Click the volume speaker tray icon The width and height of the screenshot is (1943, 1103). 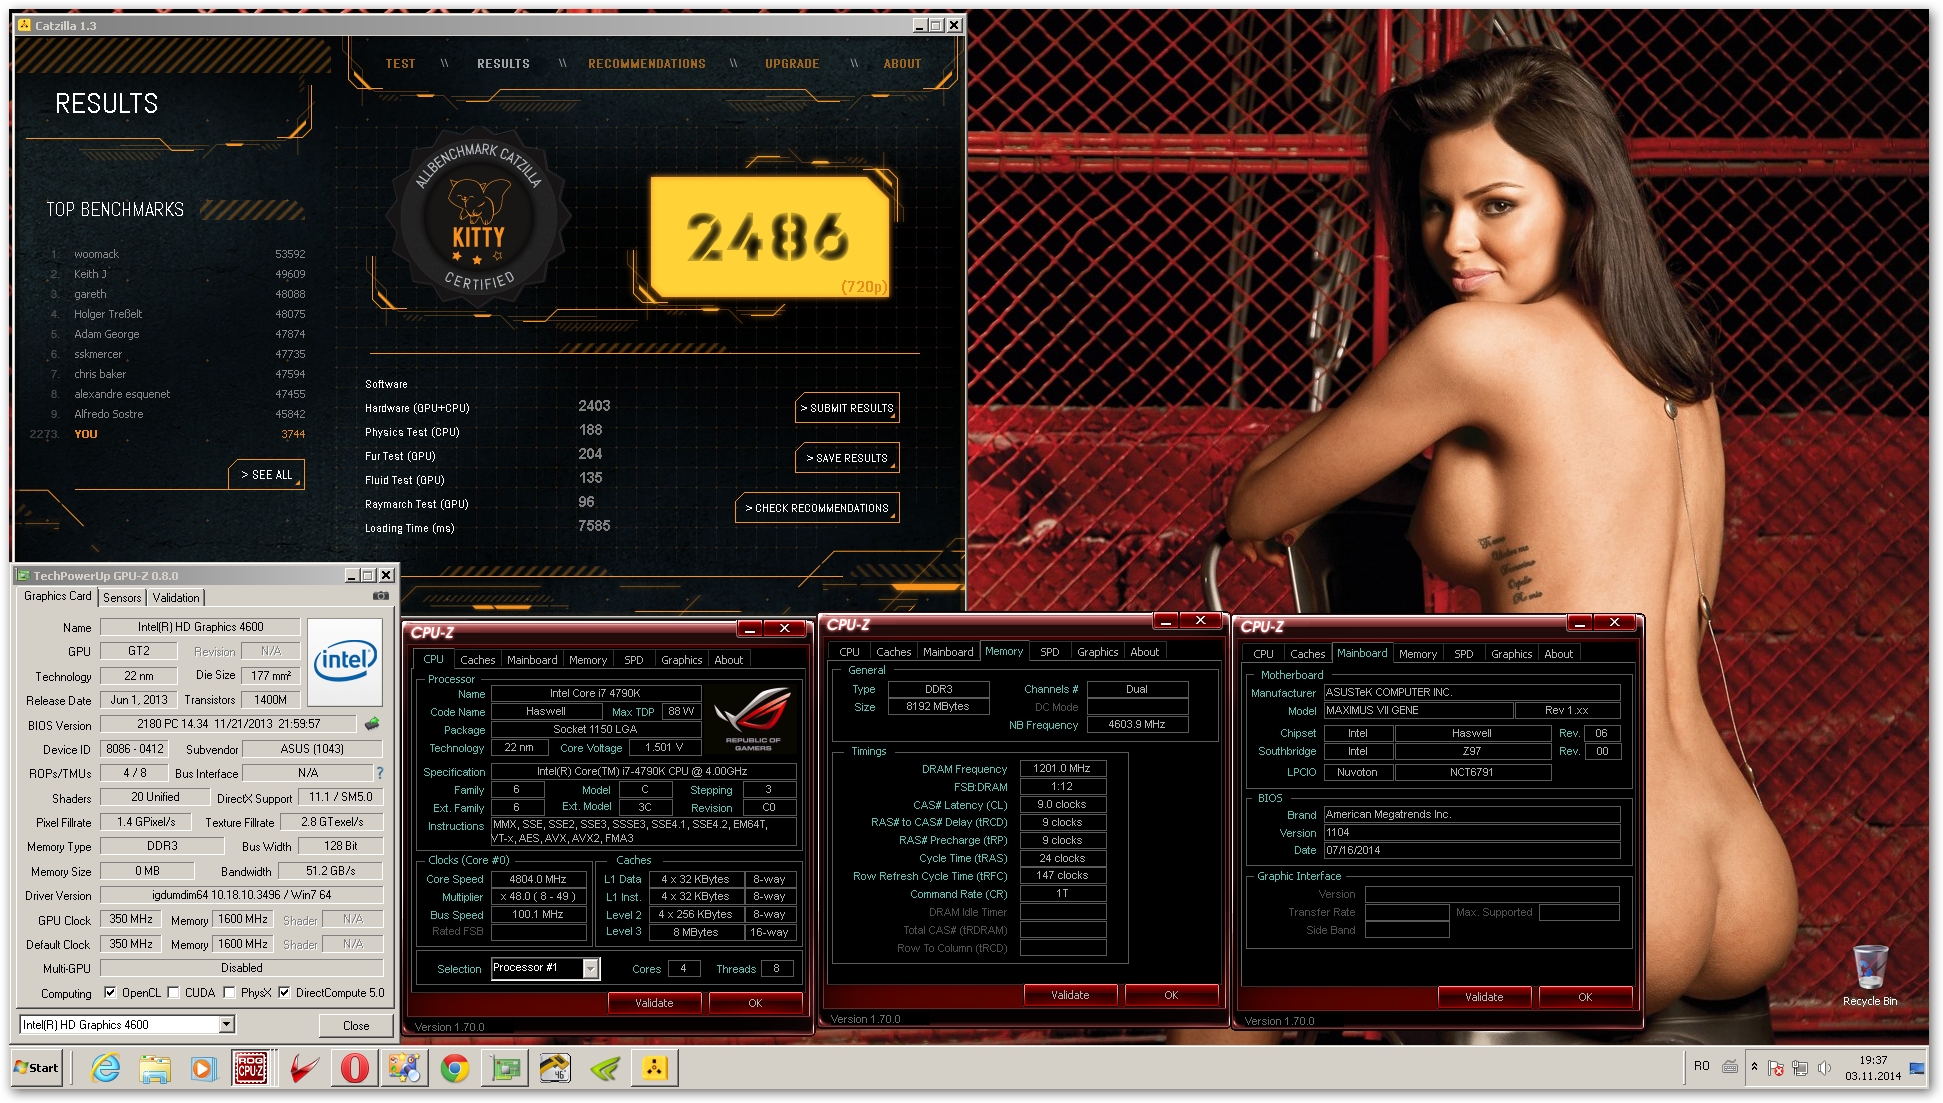click(1823, 1068)
